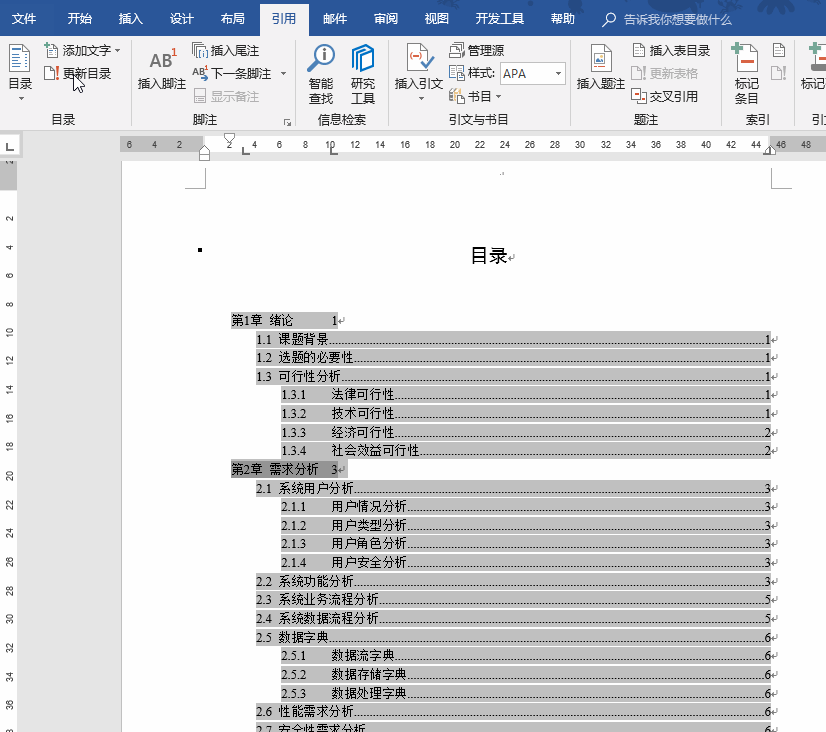Click TOC entry 2.1 系统用户分析
826x732 pixels.
(513, 488)
